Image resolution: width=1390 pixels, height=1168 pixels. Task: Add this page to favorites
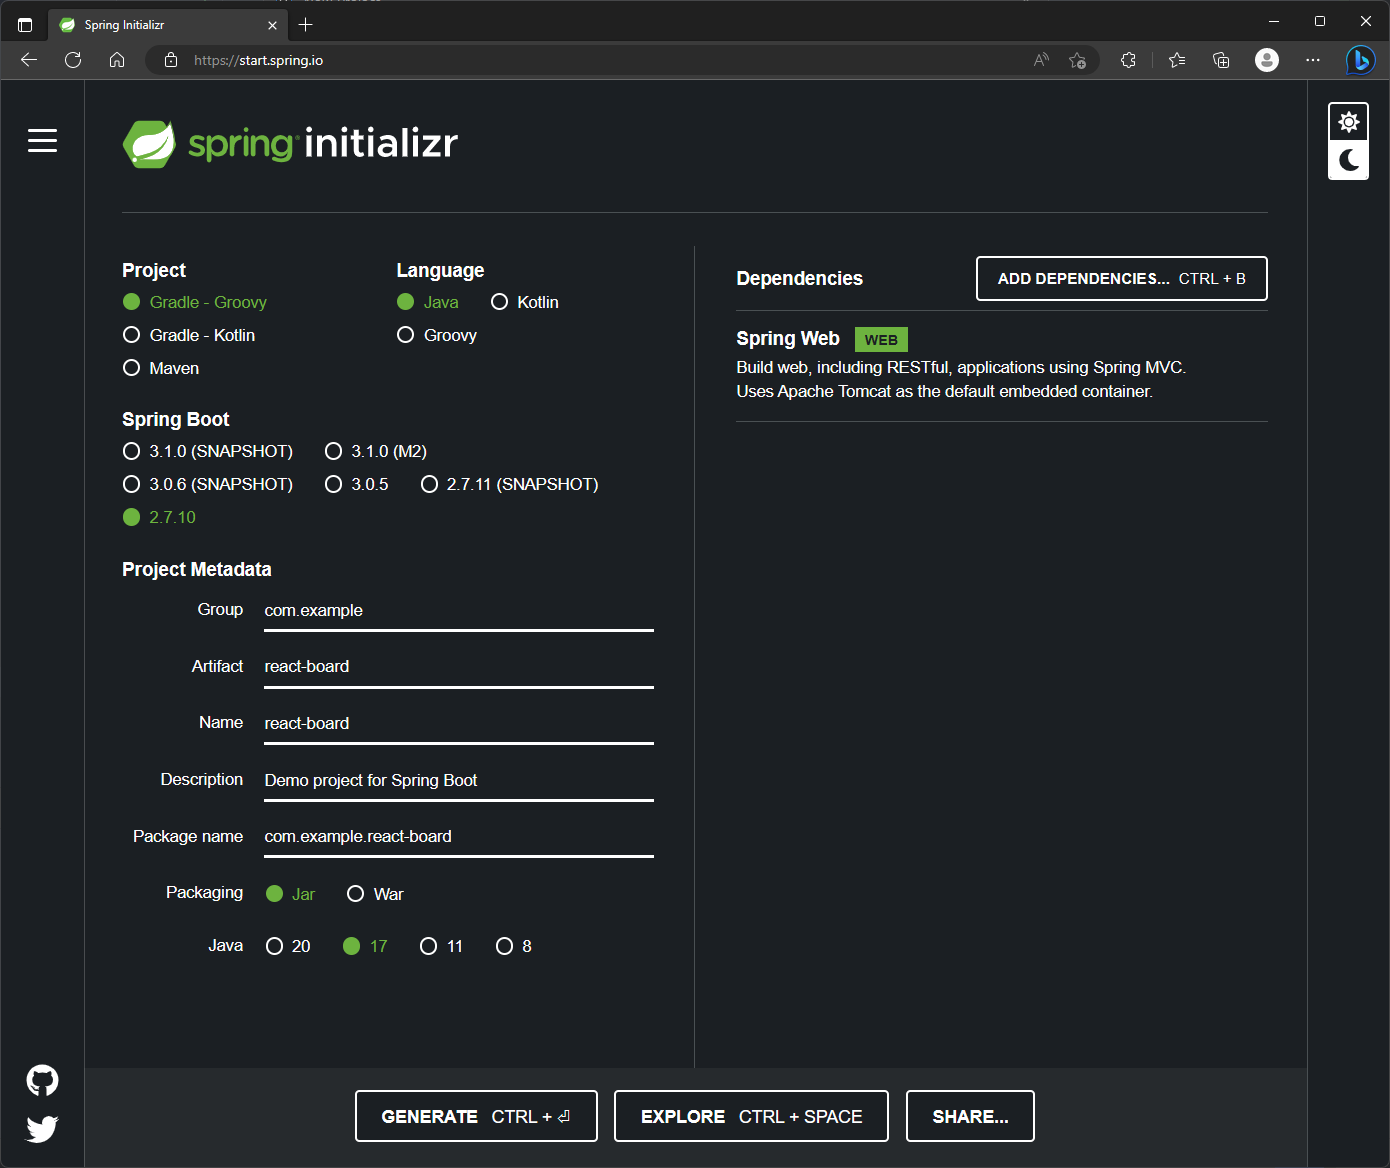(1077, 60)
